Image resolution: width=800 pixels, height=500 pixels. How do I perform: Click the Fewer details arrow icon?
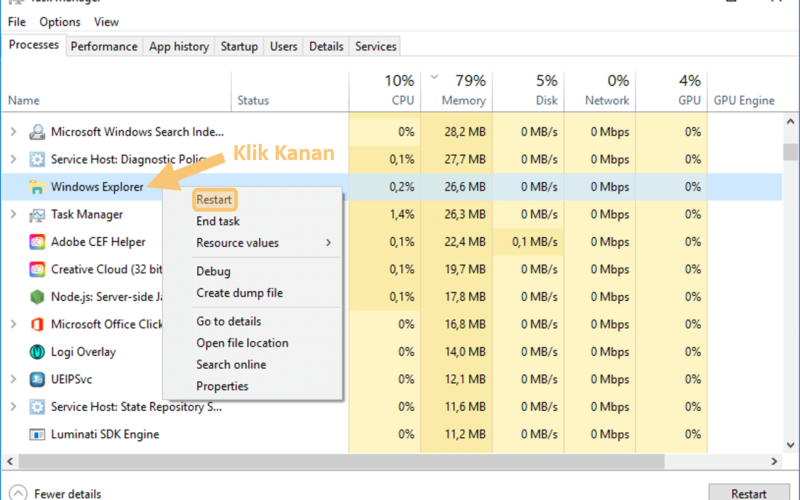click(18, 493)
